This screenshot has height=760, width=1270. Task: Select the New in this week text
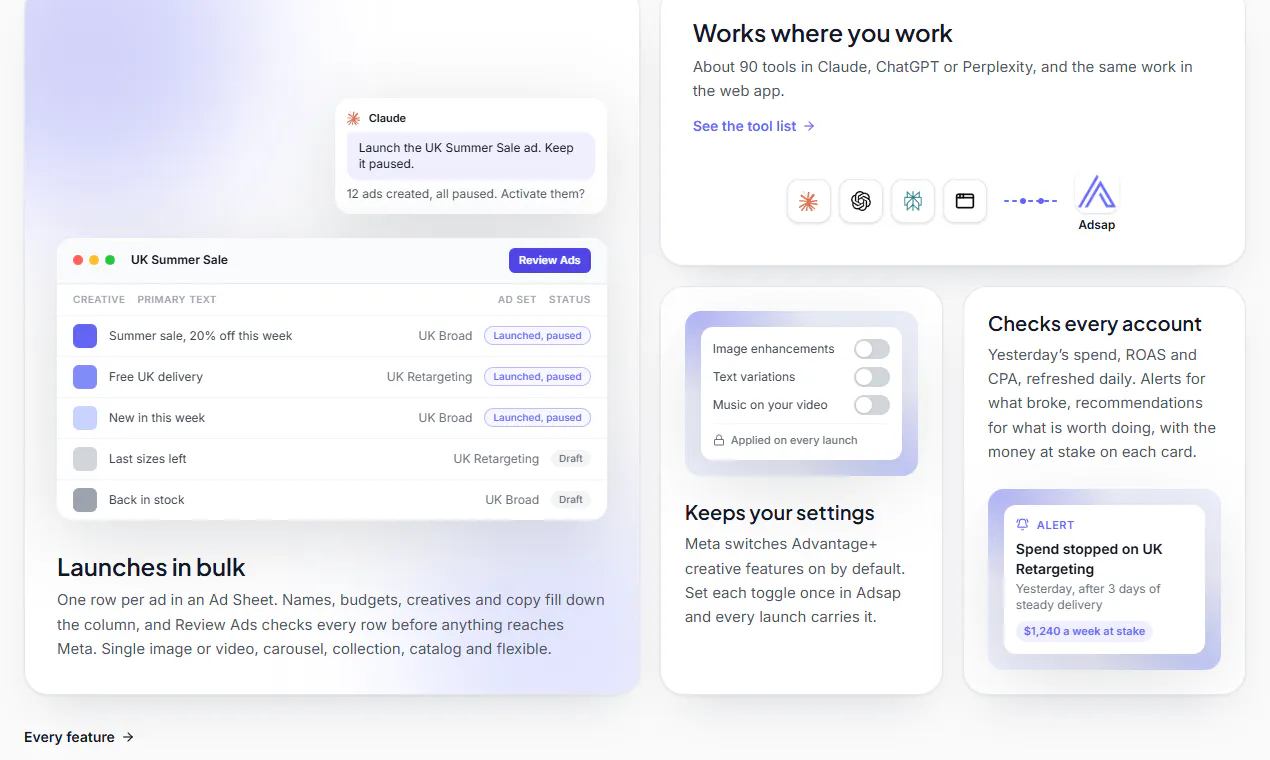click(x=157, y=418)
